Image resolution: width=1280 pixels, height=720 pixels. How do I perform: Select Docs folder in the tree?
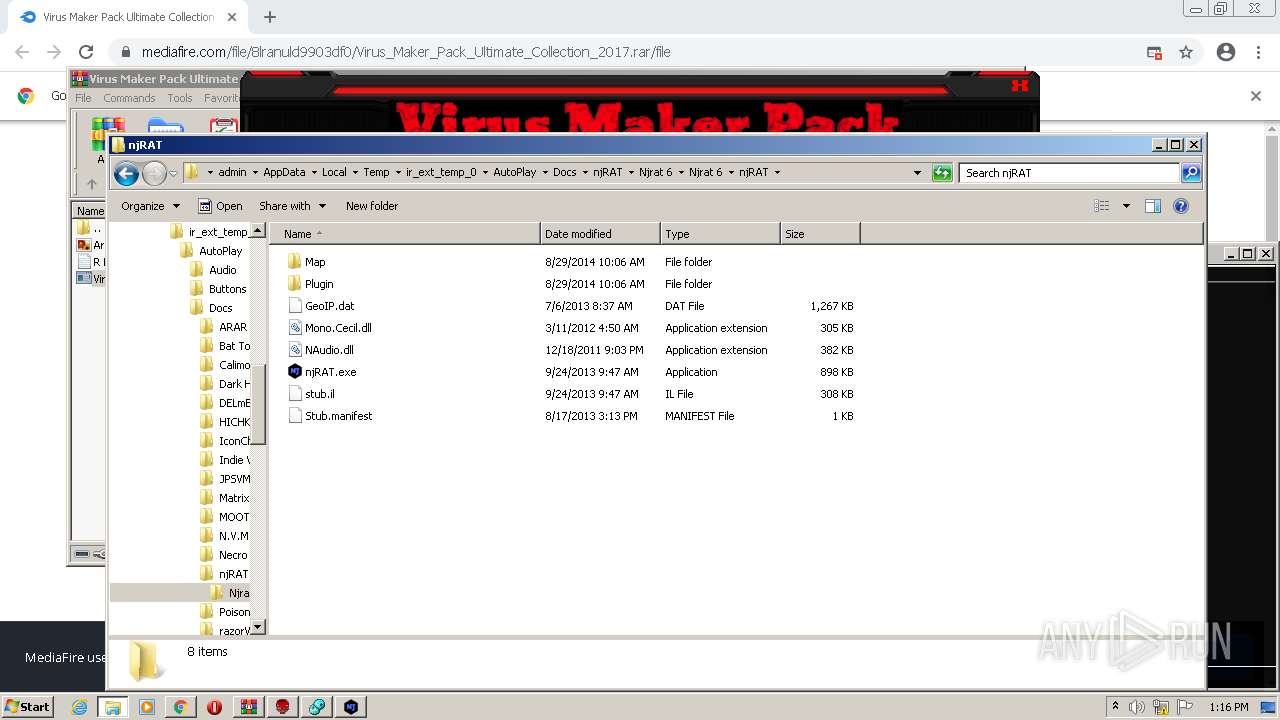click(220, 308)
